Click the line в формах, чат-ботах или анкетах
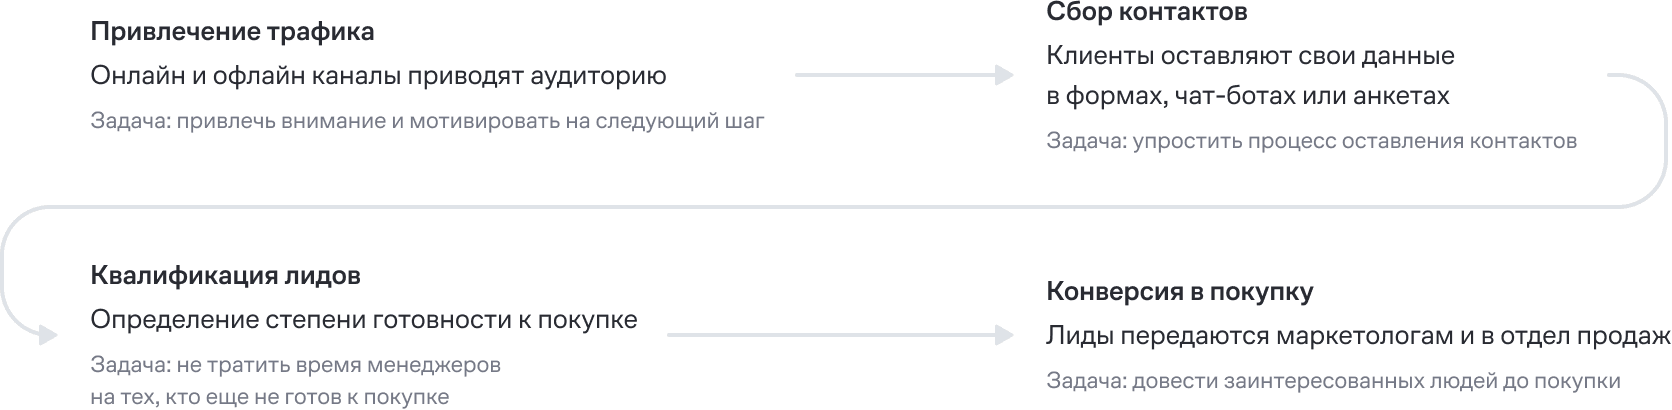The height and width of the screenshot is (410, 1672). [1247, 96]
